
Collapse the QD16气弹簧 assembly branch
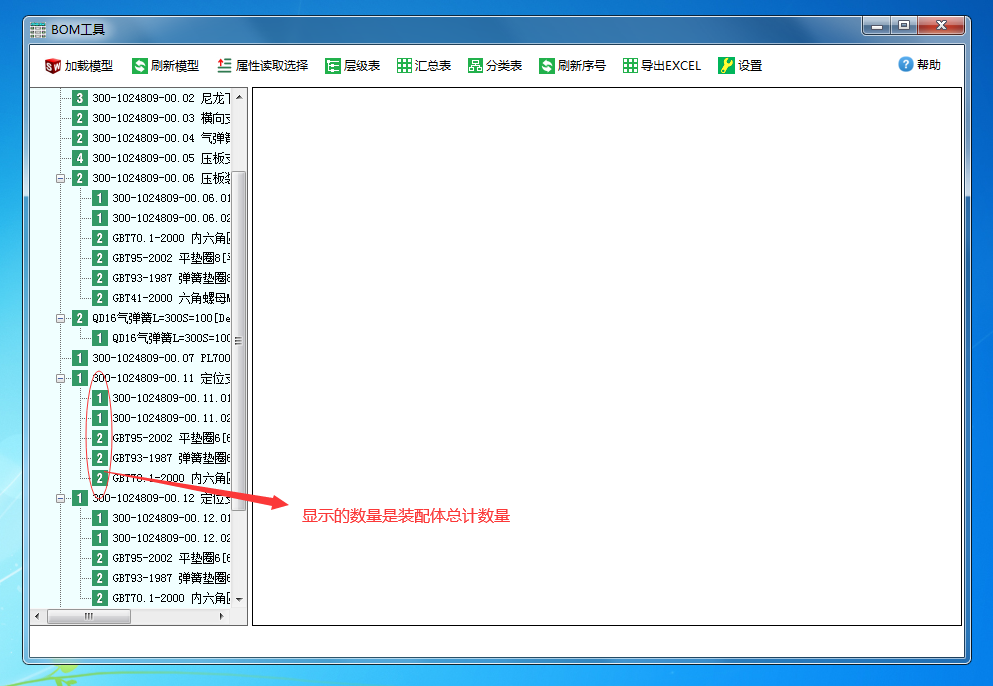(62, 317)
